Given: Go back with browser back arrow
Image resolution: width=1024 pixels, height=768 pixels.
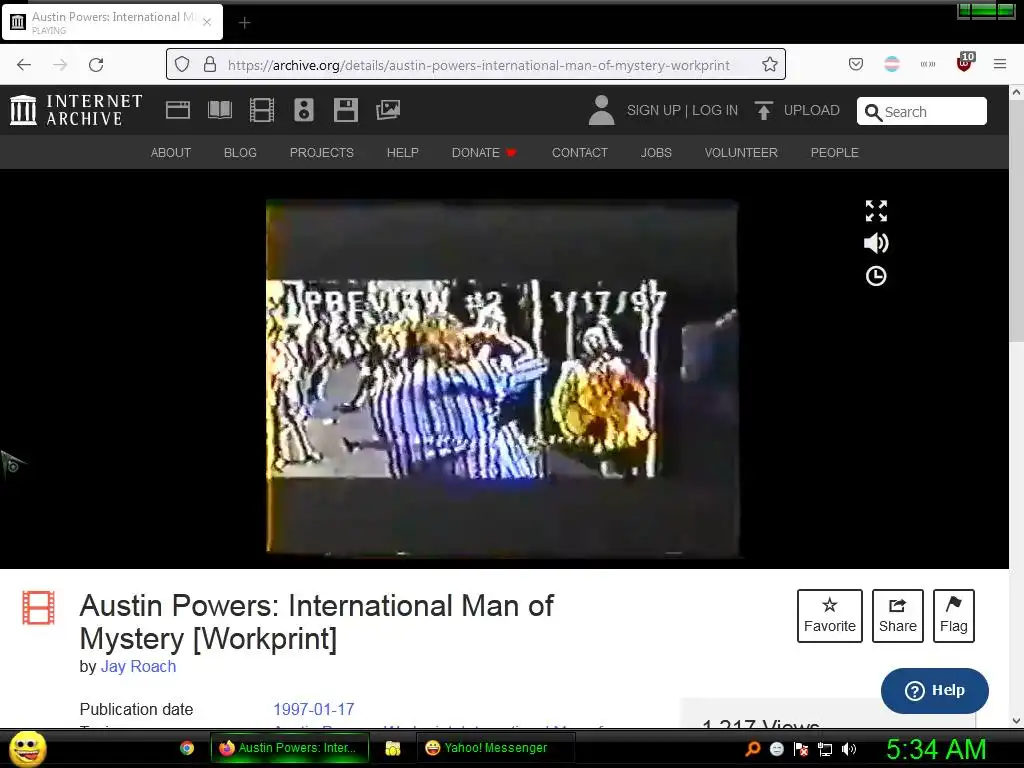Looking at the screenshot, I should coord(24,65).
